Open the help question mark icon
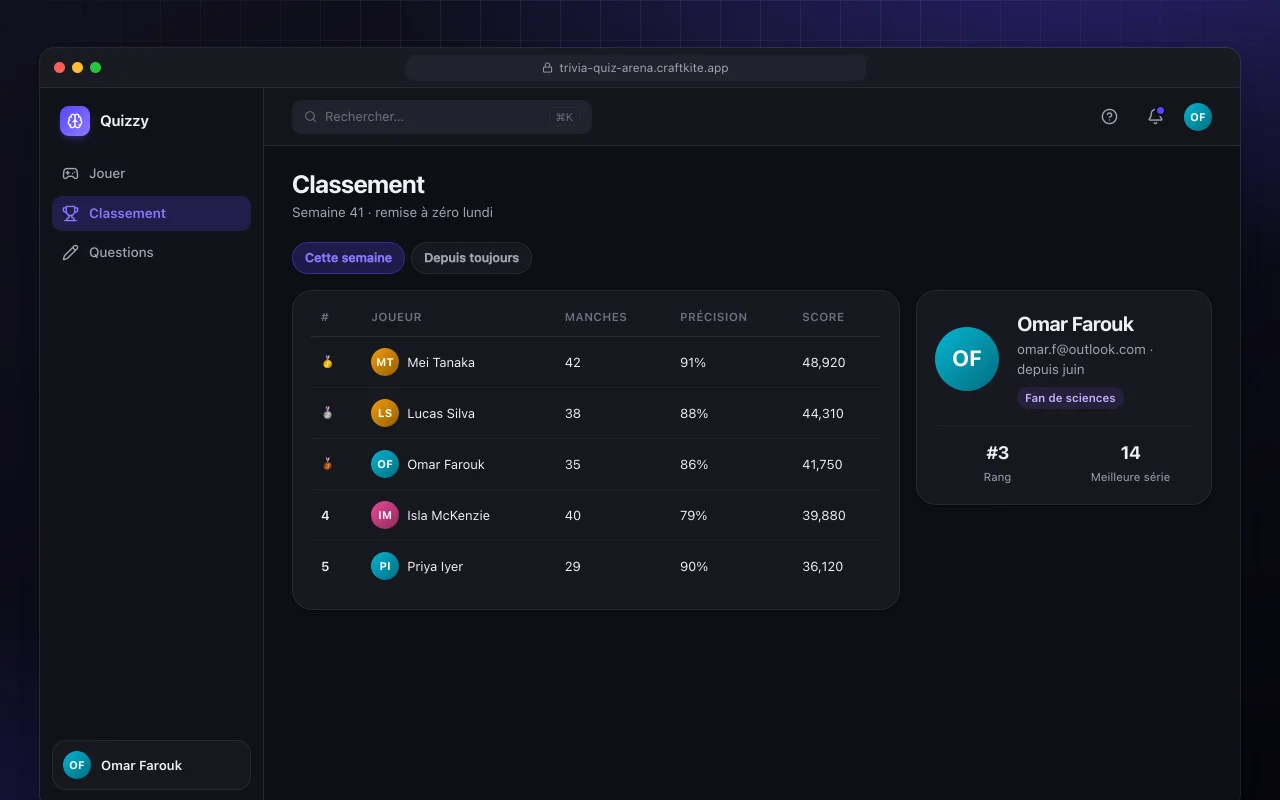This screenshot has width=1280, height=800. (1109, 117)
